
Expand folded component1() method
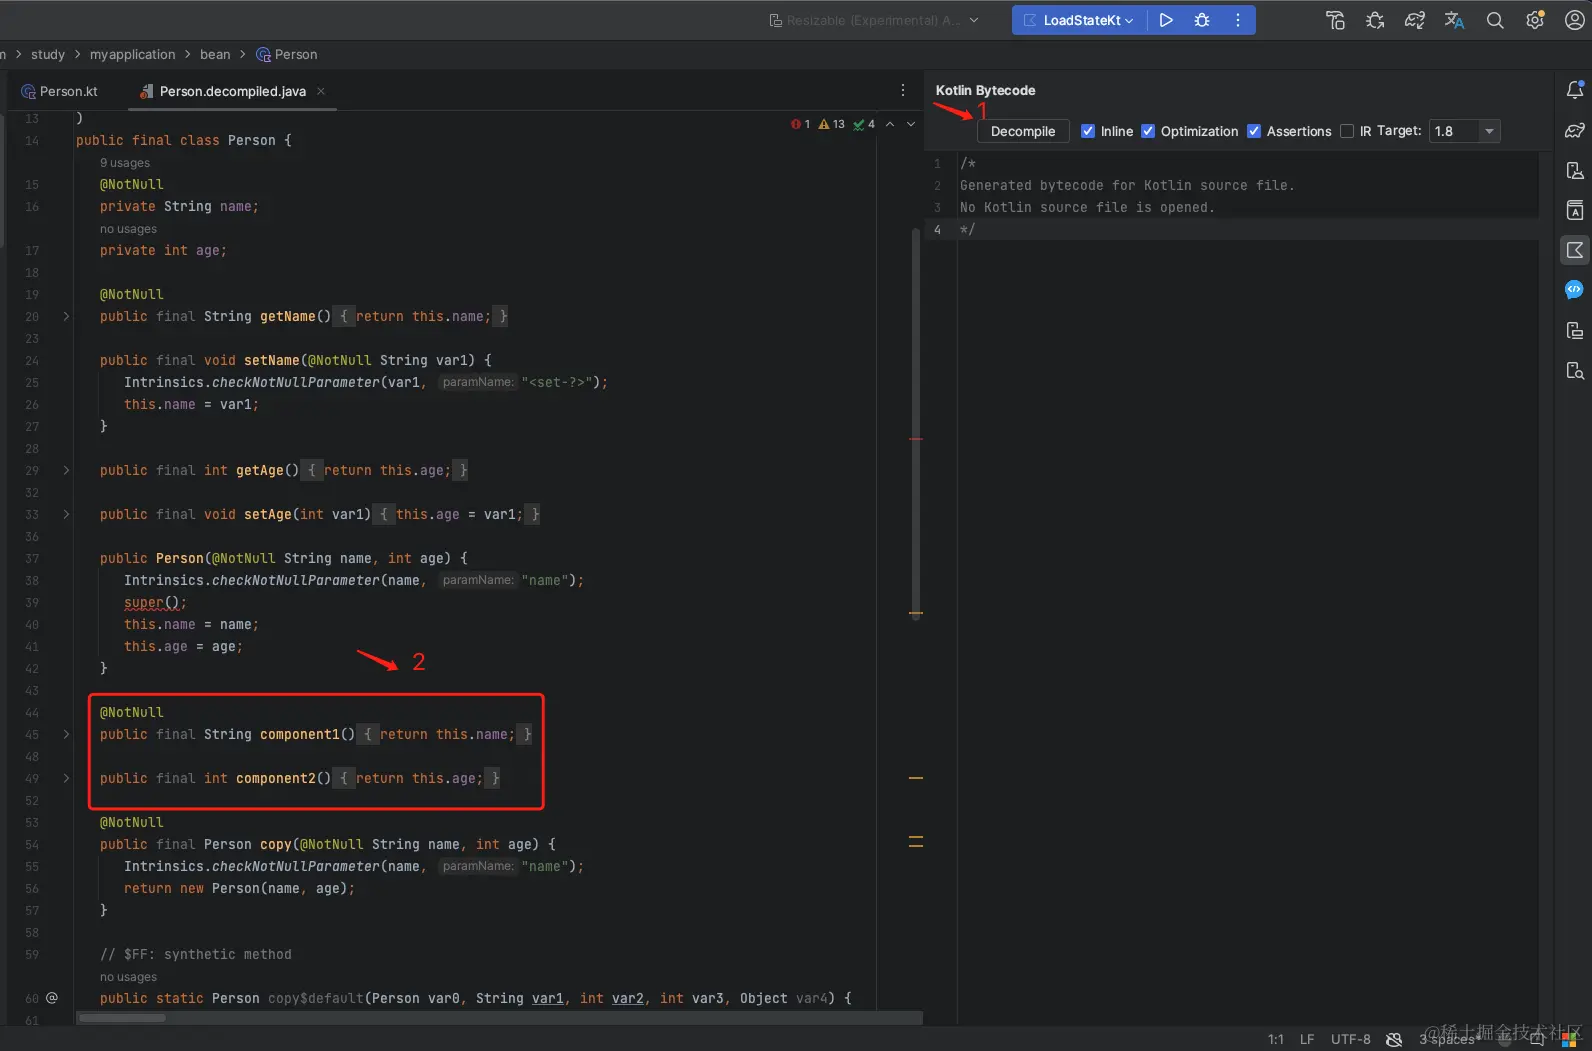[x=66, y=734]
